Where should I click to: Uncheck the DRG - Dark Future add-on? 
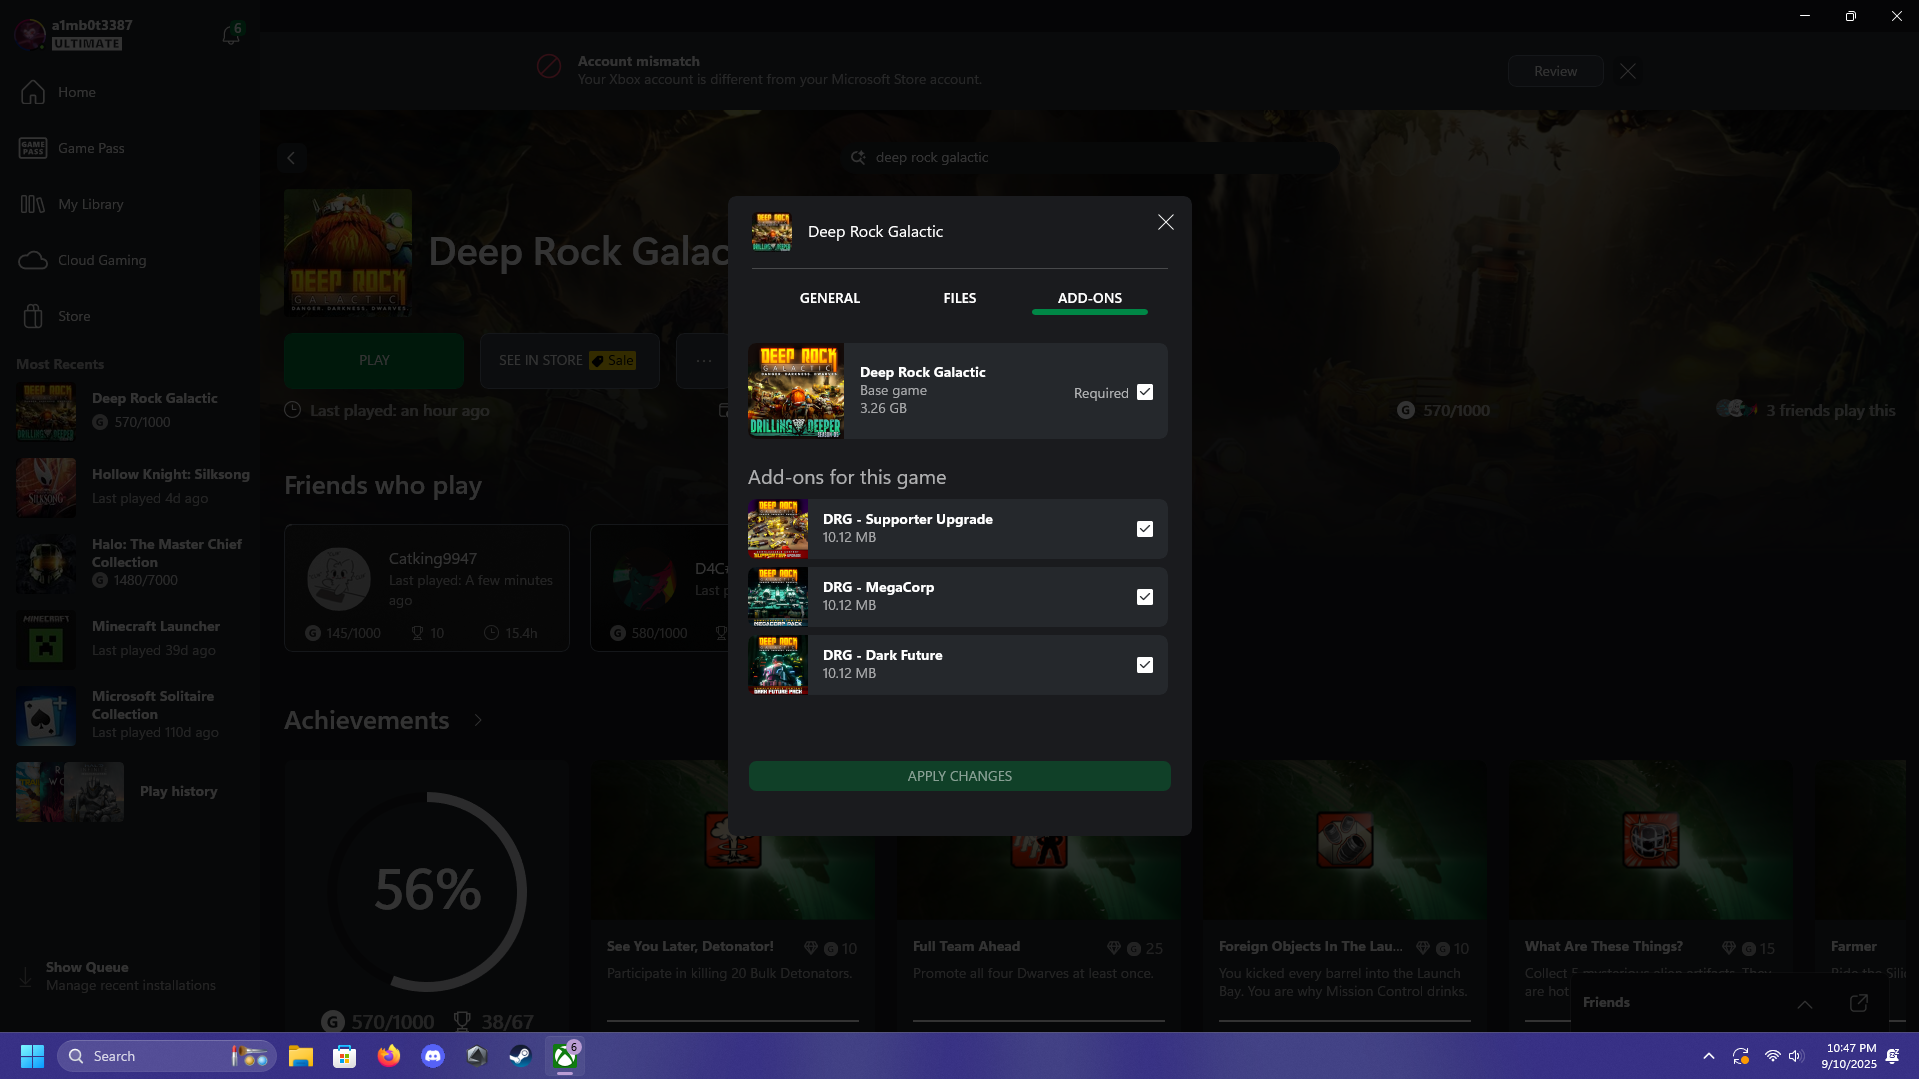point(1145,665)
